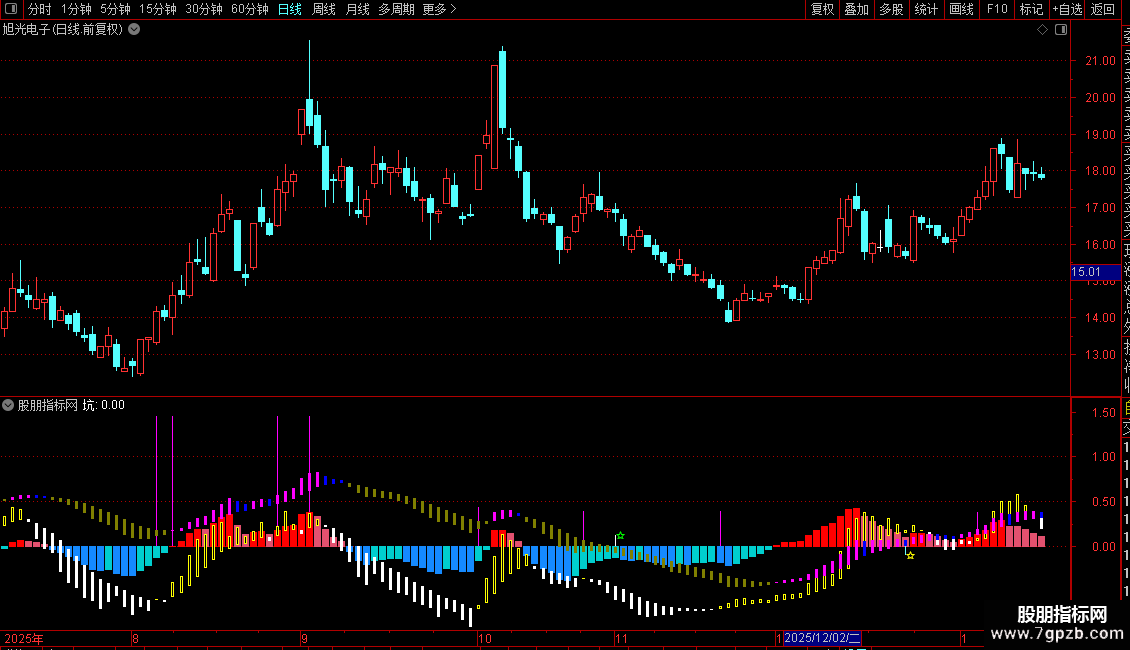Click the yellow star signal marker
This screenshot has width=1130, height=650.
tap(910, 556)
